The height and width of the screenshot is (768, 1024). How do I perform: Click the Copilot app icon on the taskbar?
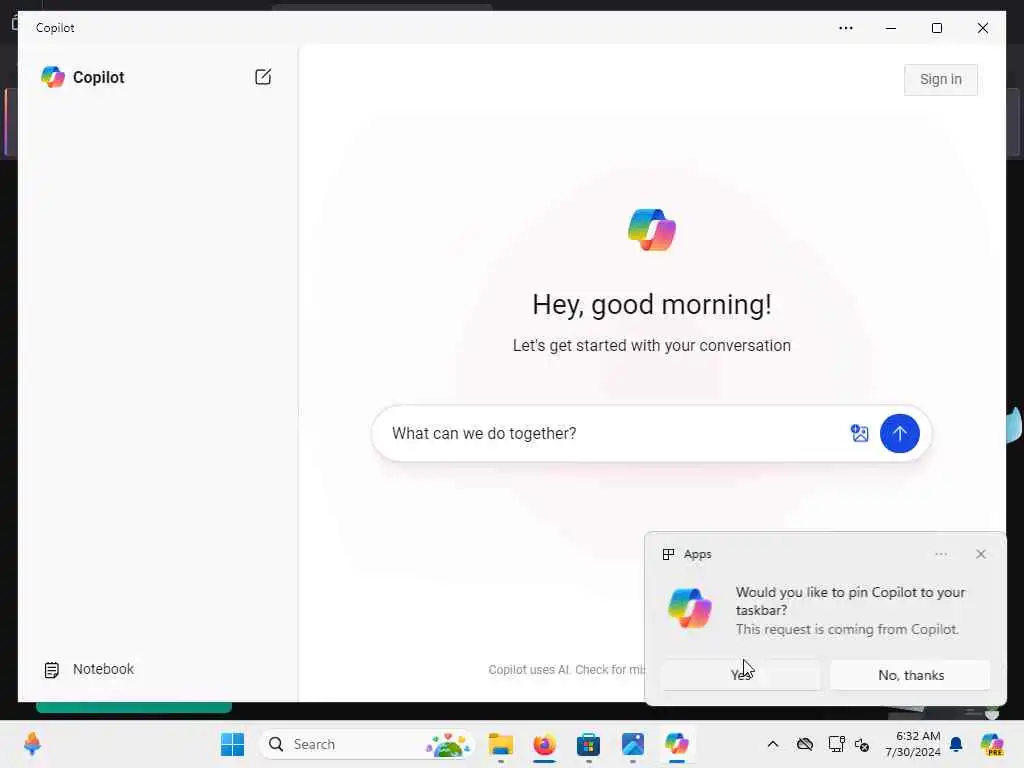[677, 744]
